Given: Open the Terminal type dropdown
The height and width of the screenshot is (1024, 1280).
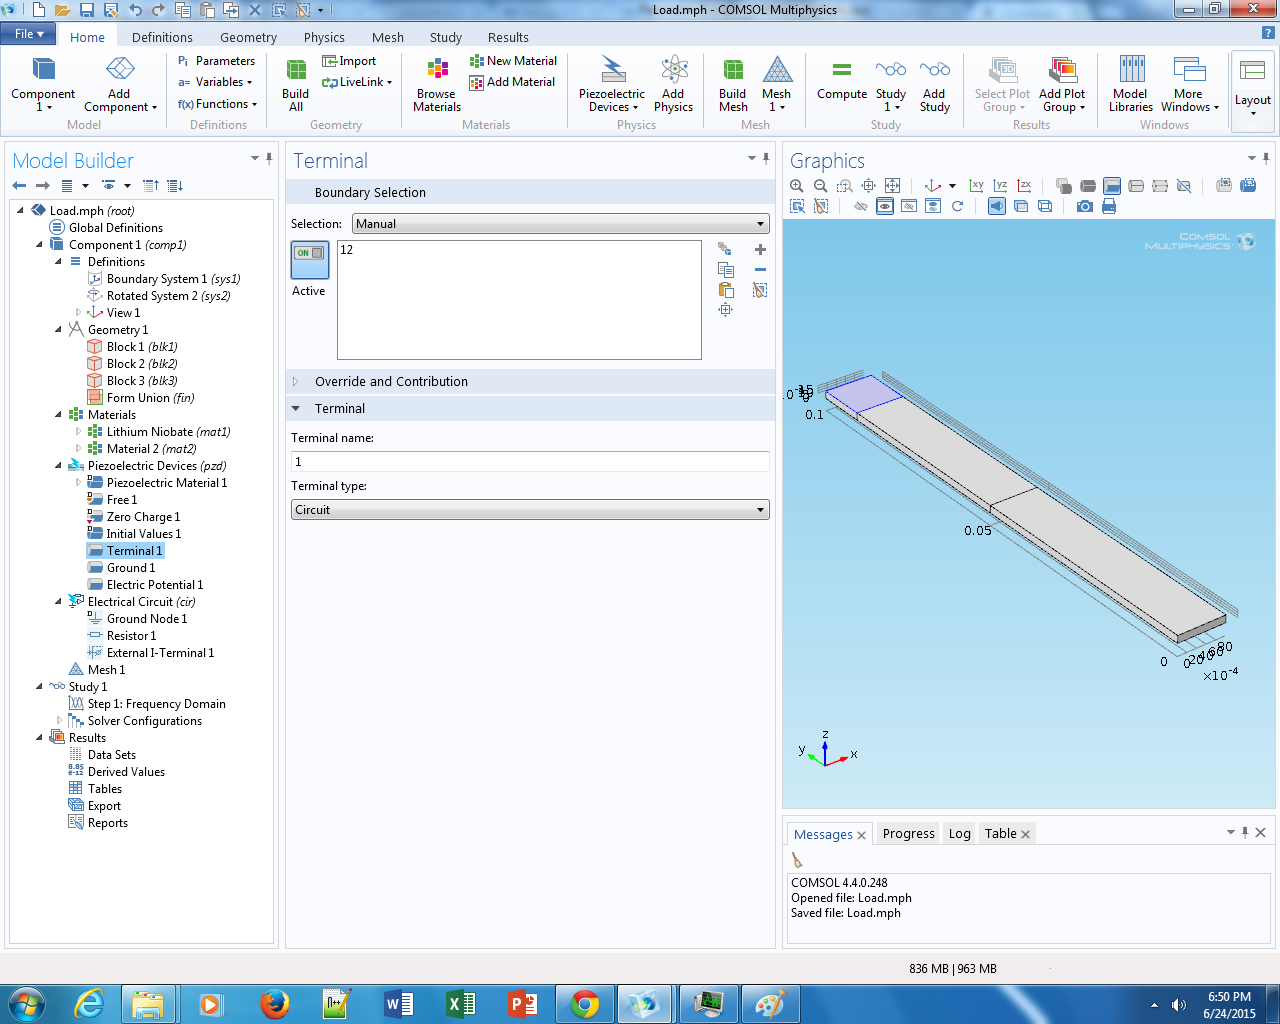Looking at the screenshot, I should [x=530, y=510].
